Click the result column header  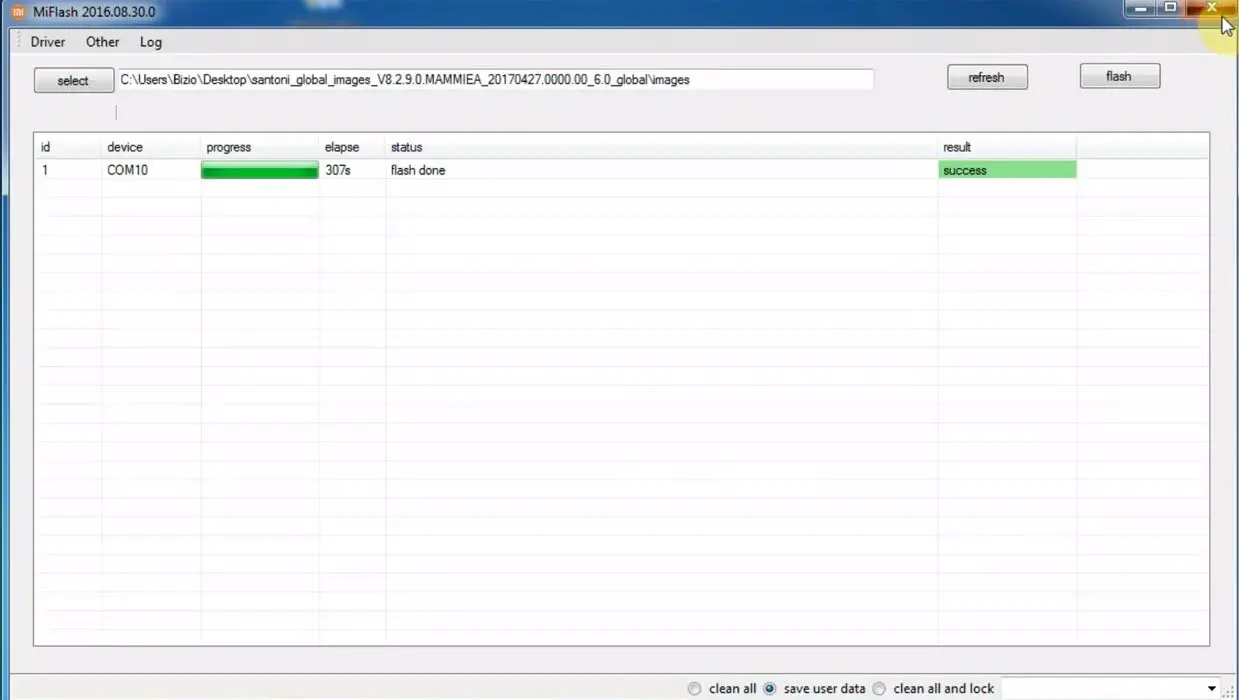(x=1007, y=147)
